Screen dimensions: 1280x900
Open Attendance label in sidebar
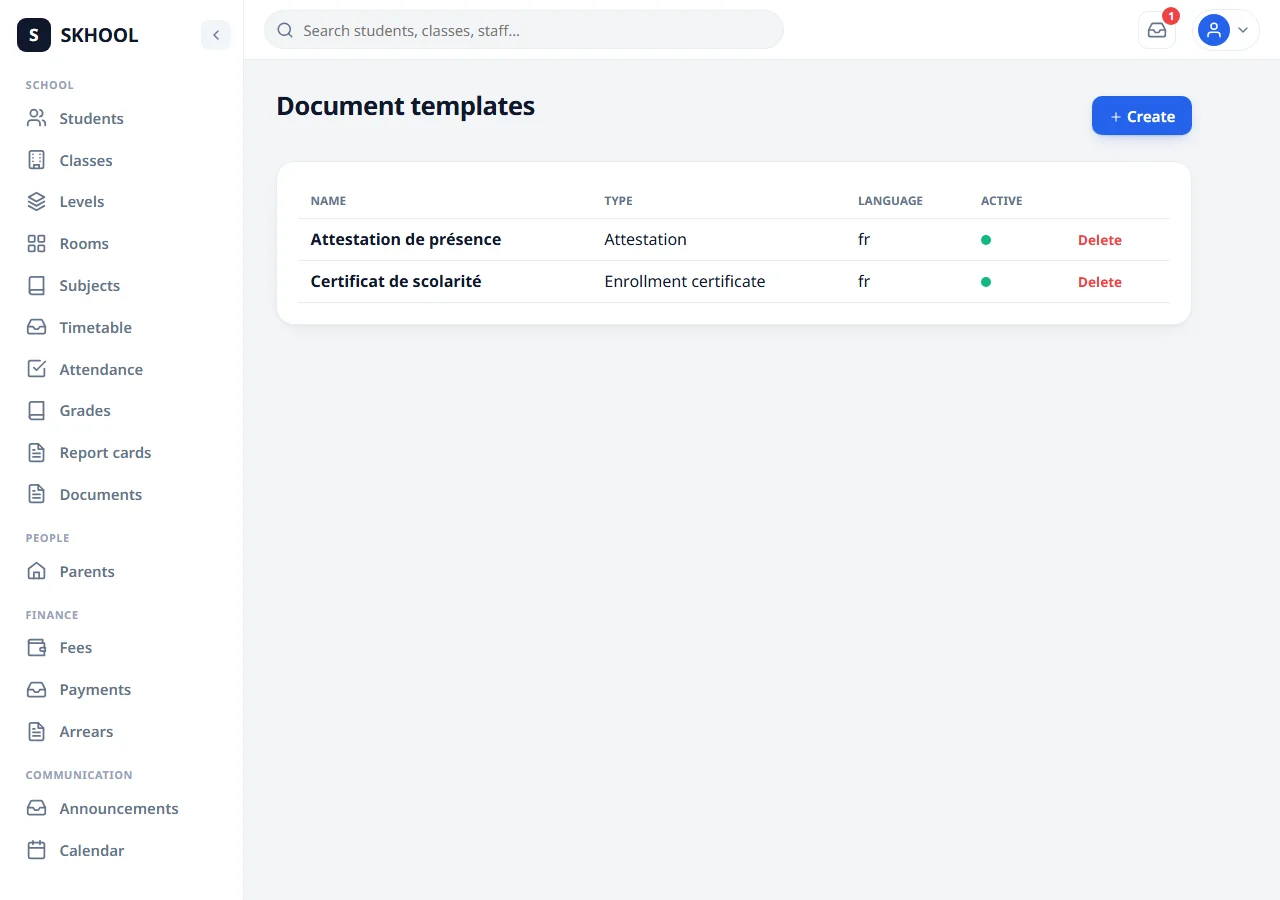101,369
